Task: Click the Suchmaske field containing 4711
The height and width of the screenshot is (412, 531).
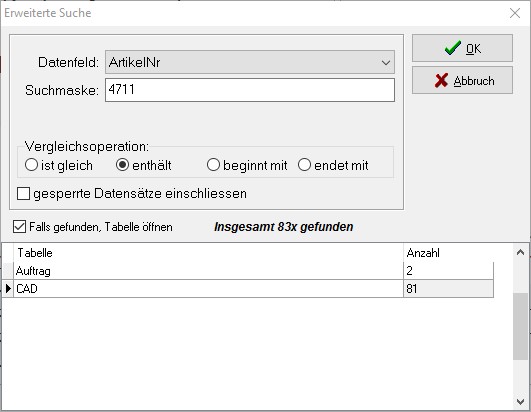Action: (250, 90)
